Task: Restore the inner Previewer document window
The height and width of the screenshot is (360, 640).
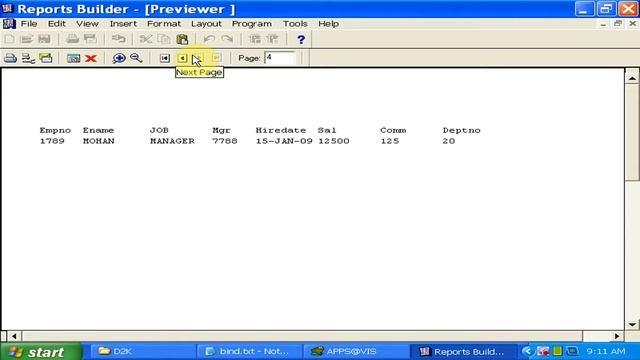Action: click(618, 24)
